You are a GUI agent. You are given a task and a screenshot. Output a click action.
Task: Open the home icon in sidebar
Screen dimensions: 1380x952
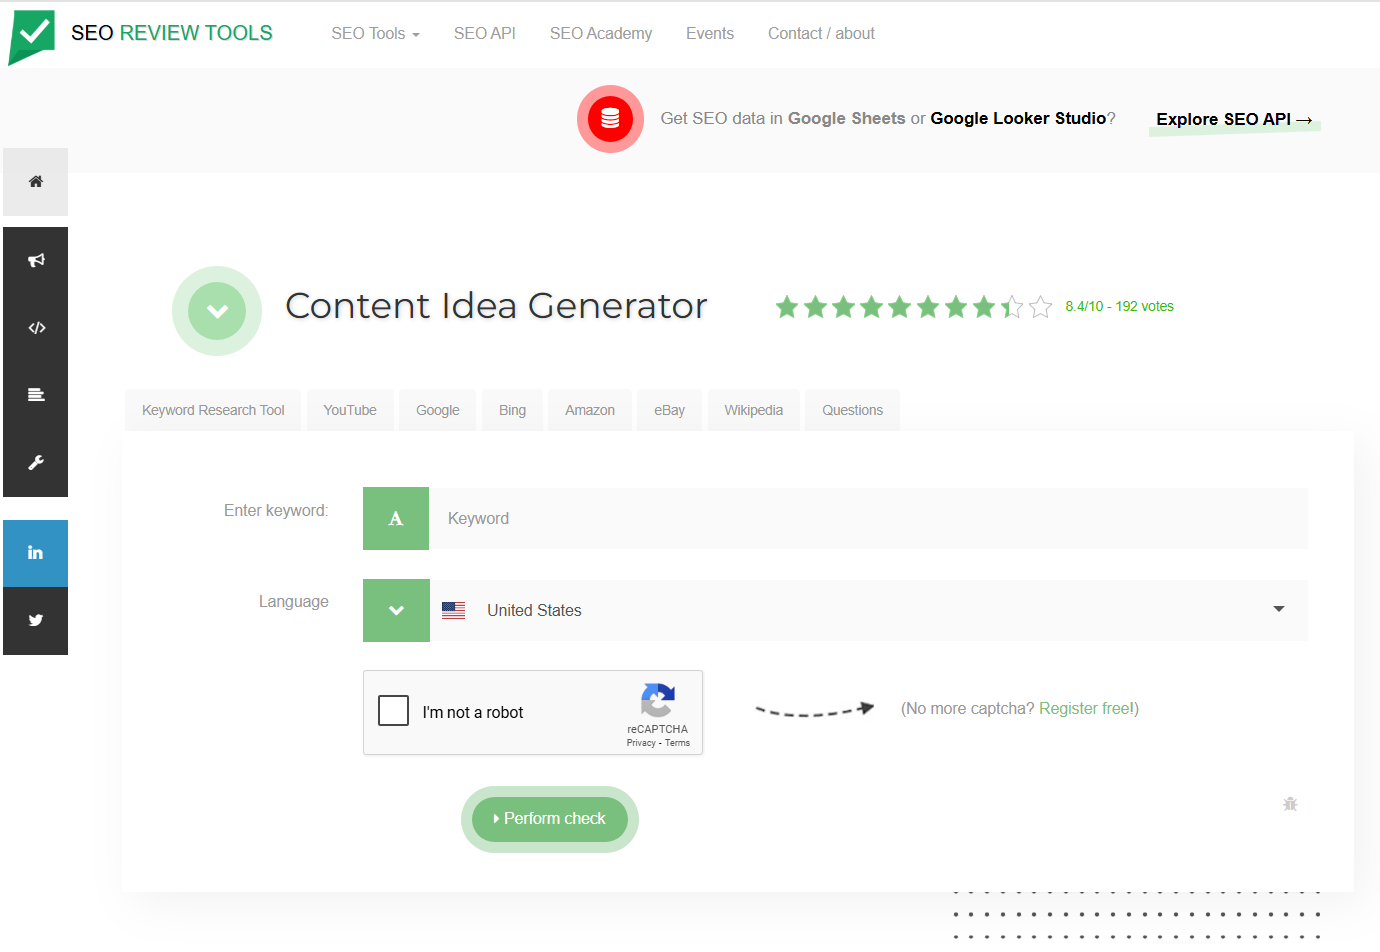36,182
